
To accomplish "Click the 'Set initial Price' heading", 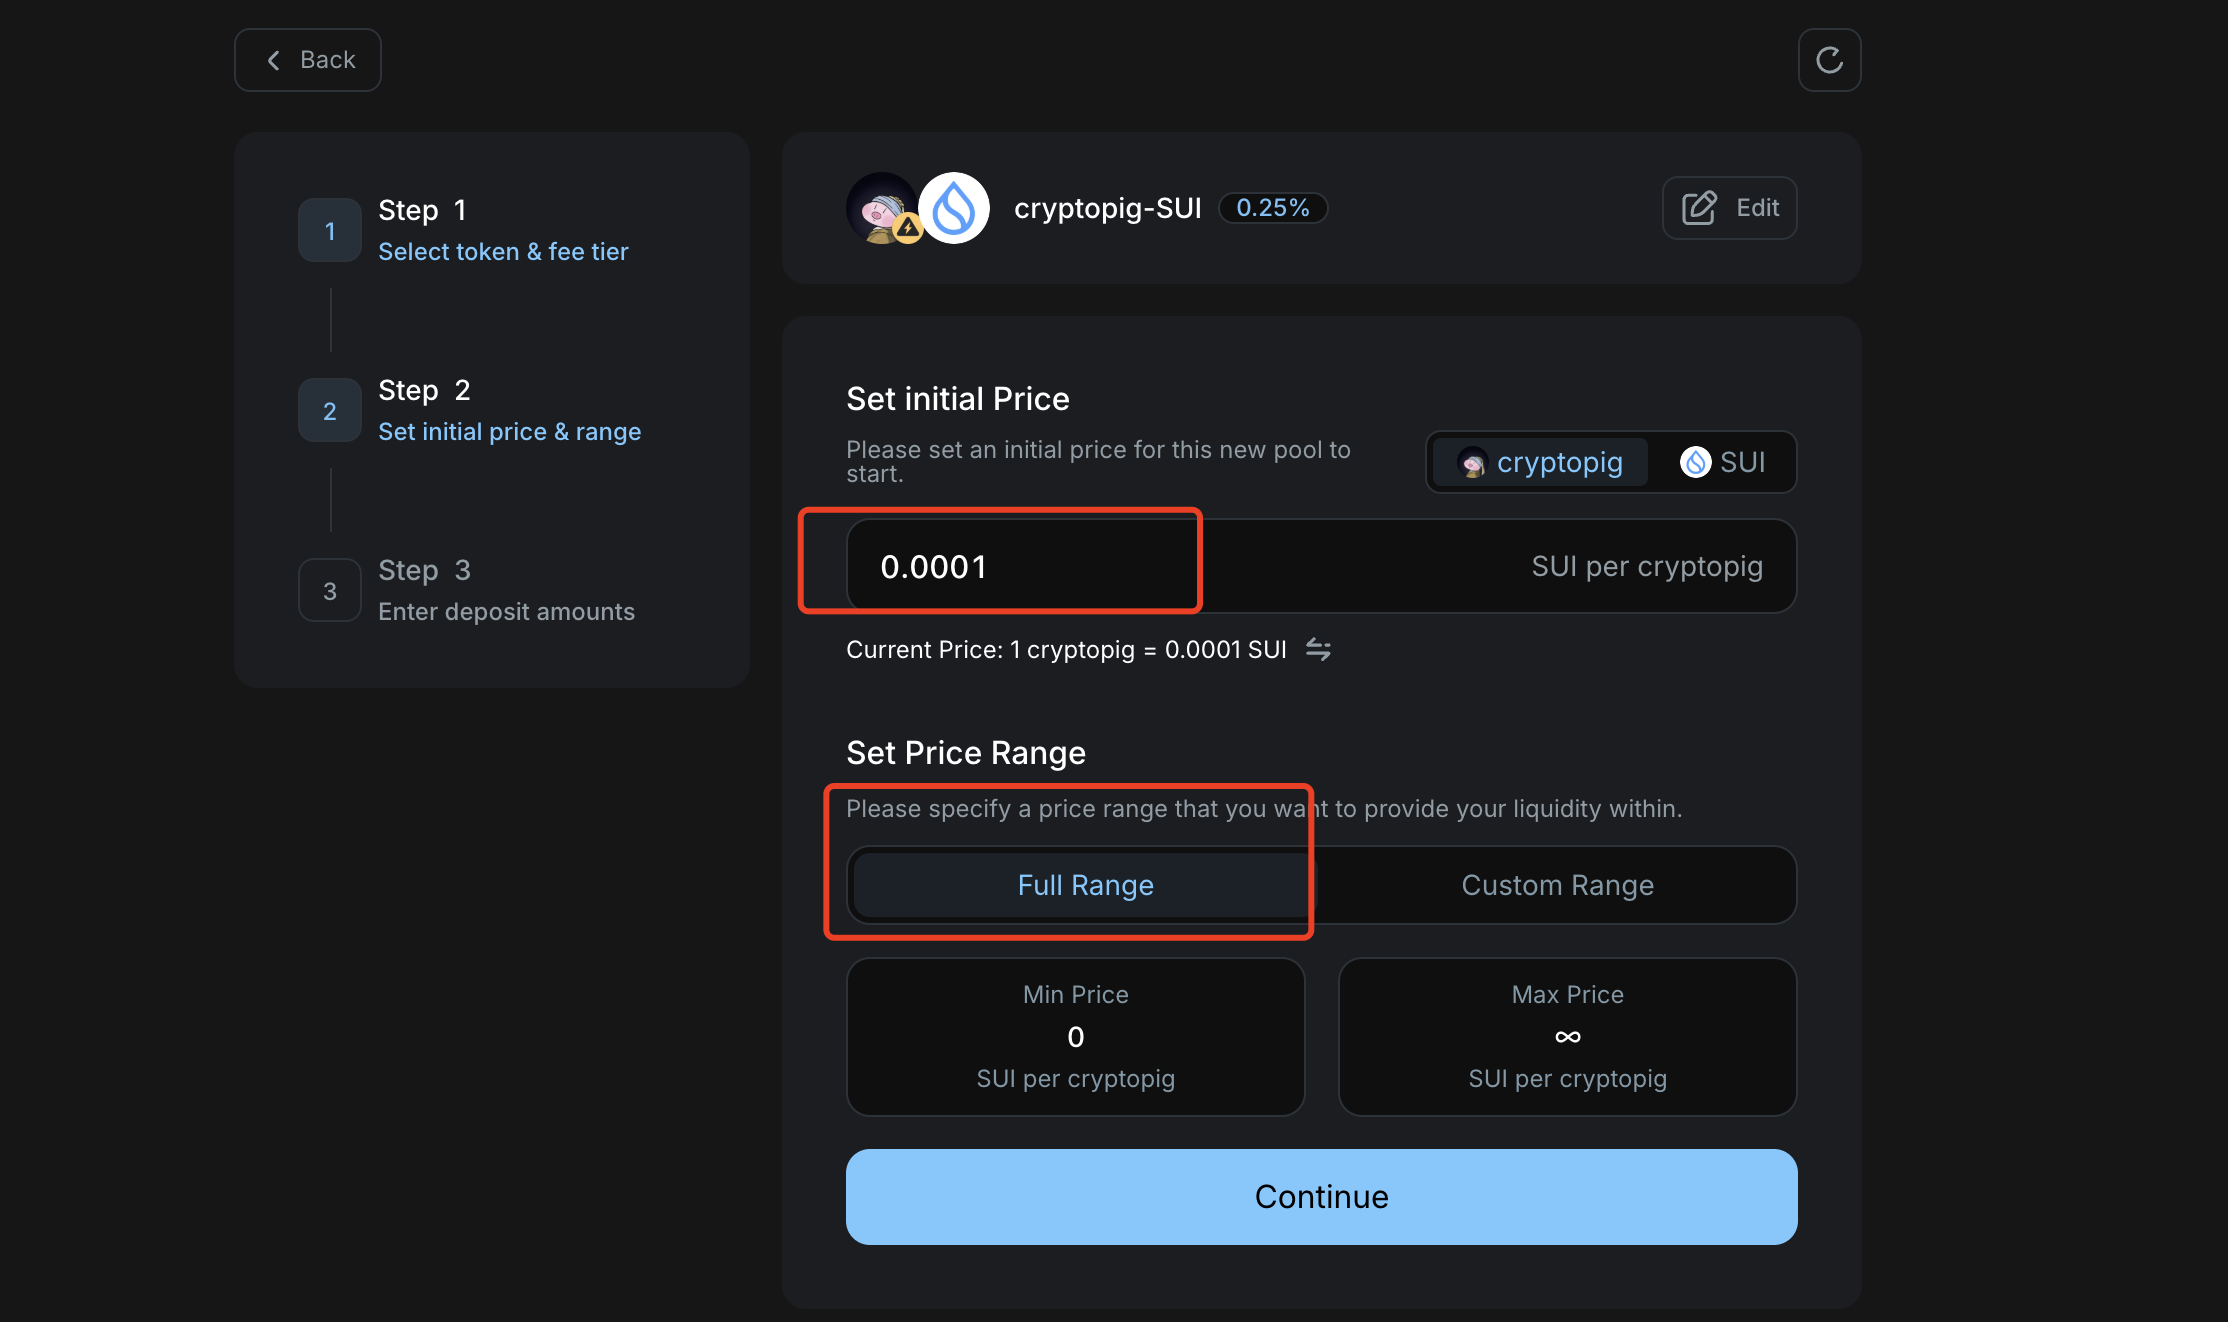I will tap(957, 399).
